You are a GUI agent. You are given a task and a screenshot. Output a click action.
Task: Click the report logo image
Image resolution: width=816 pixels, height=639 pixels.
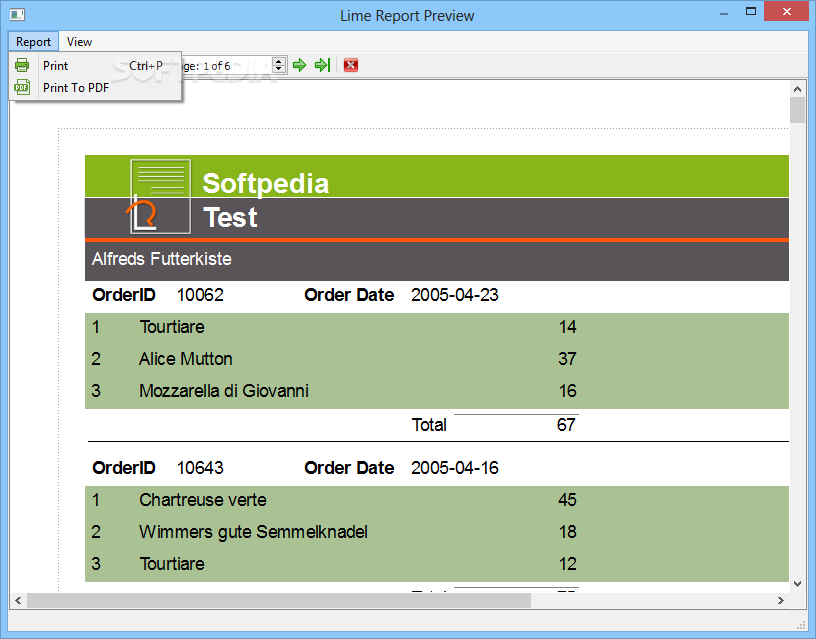(160, 196)
